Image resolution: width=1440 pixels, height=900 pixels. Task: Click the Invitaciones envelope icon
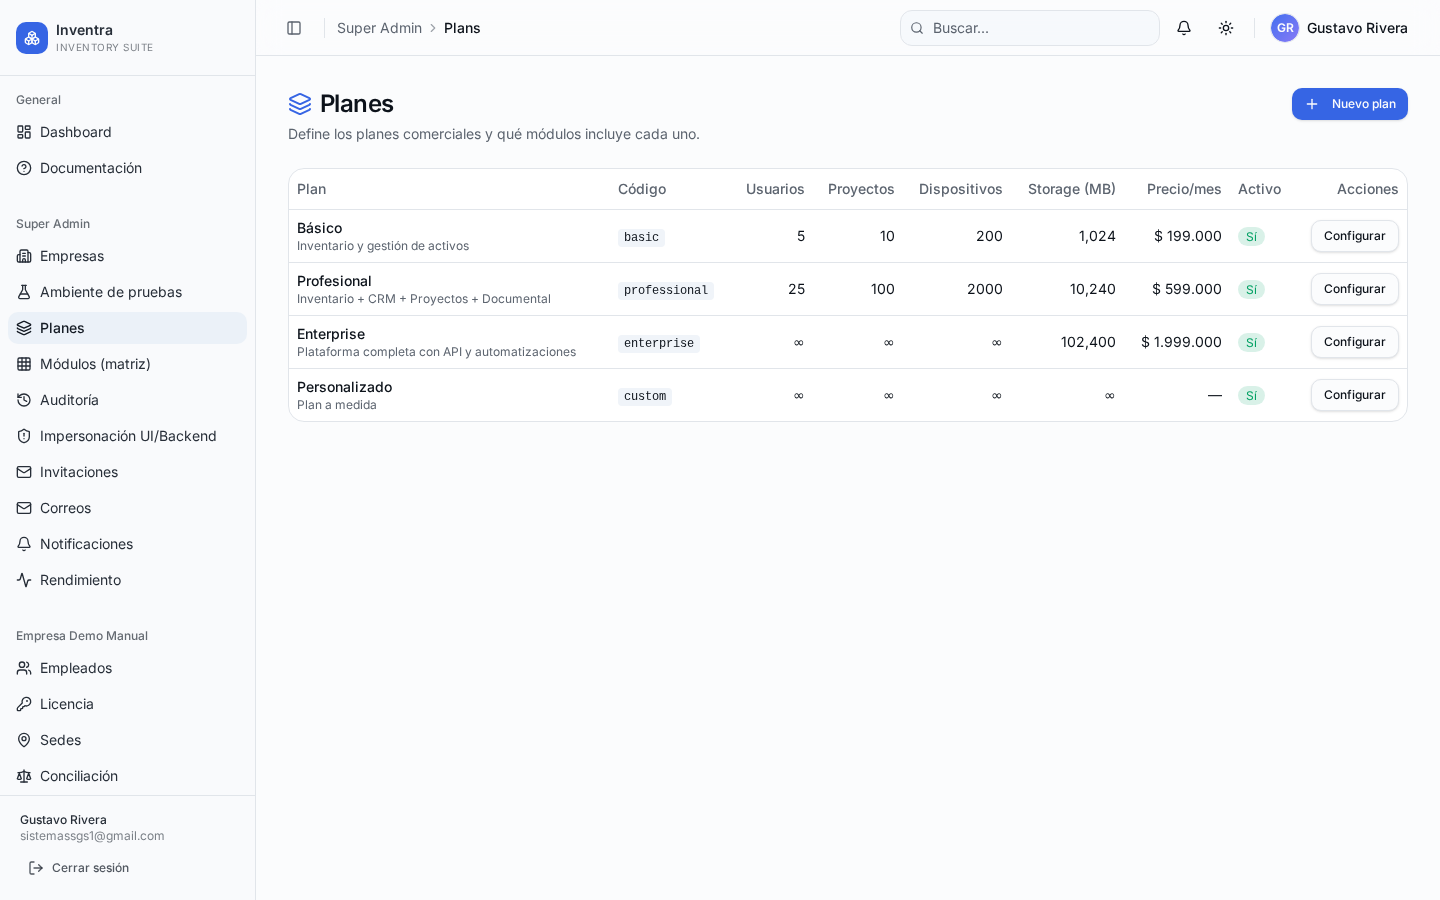(24, 472)
